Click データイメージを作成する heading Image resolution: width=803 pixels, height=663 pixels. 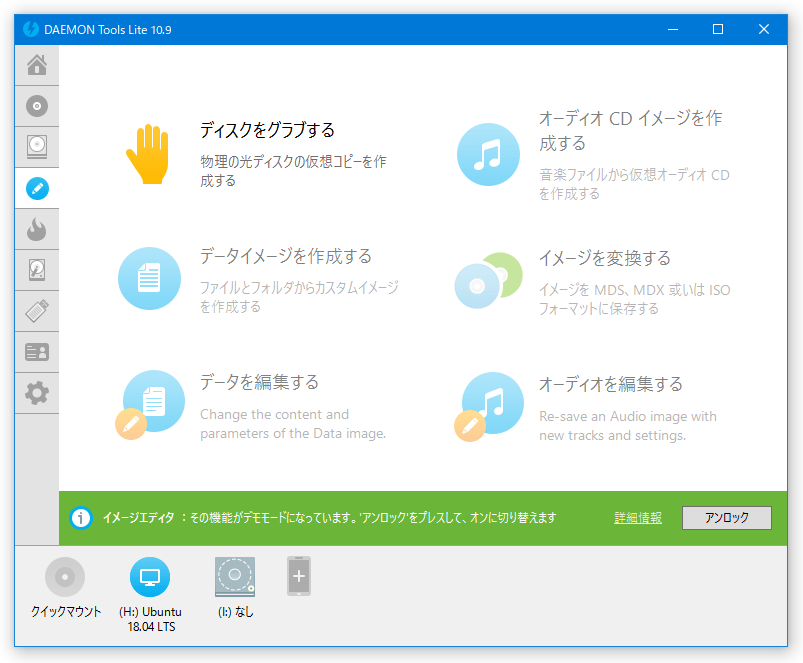286,256
